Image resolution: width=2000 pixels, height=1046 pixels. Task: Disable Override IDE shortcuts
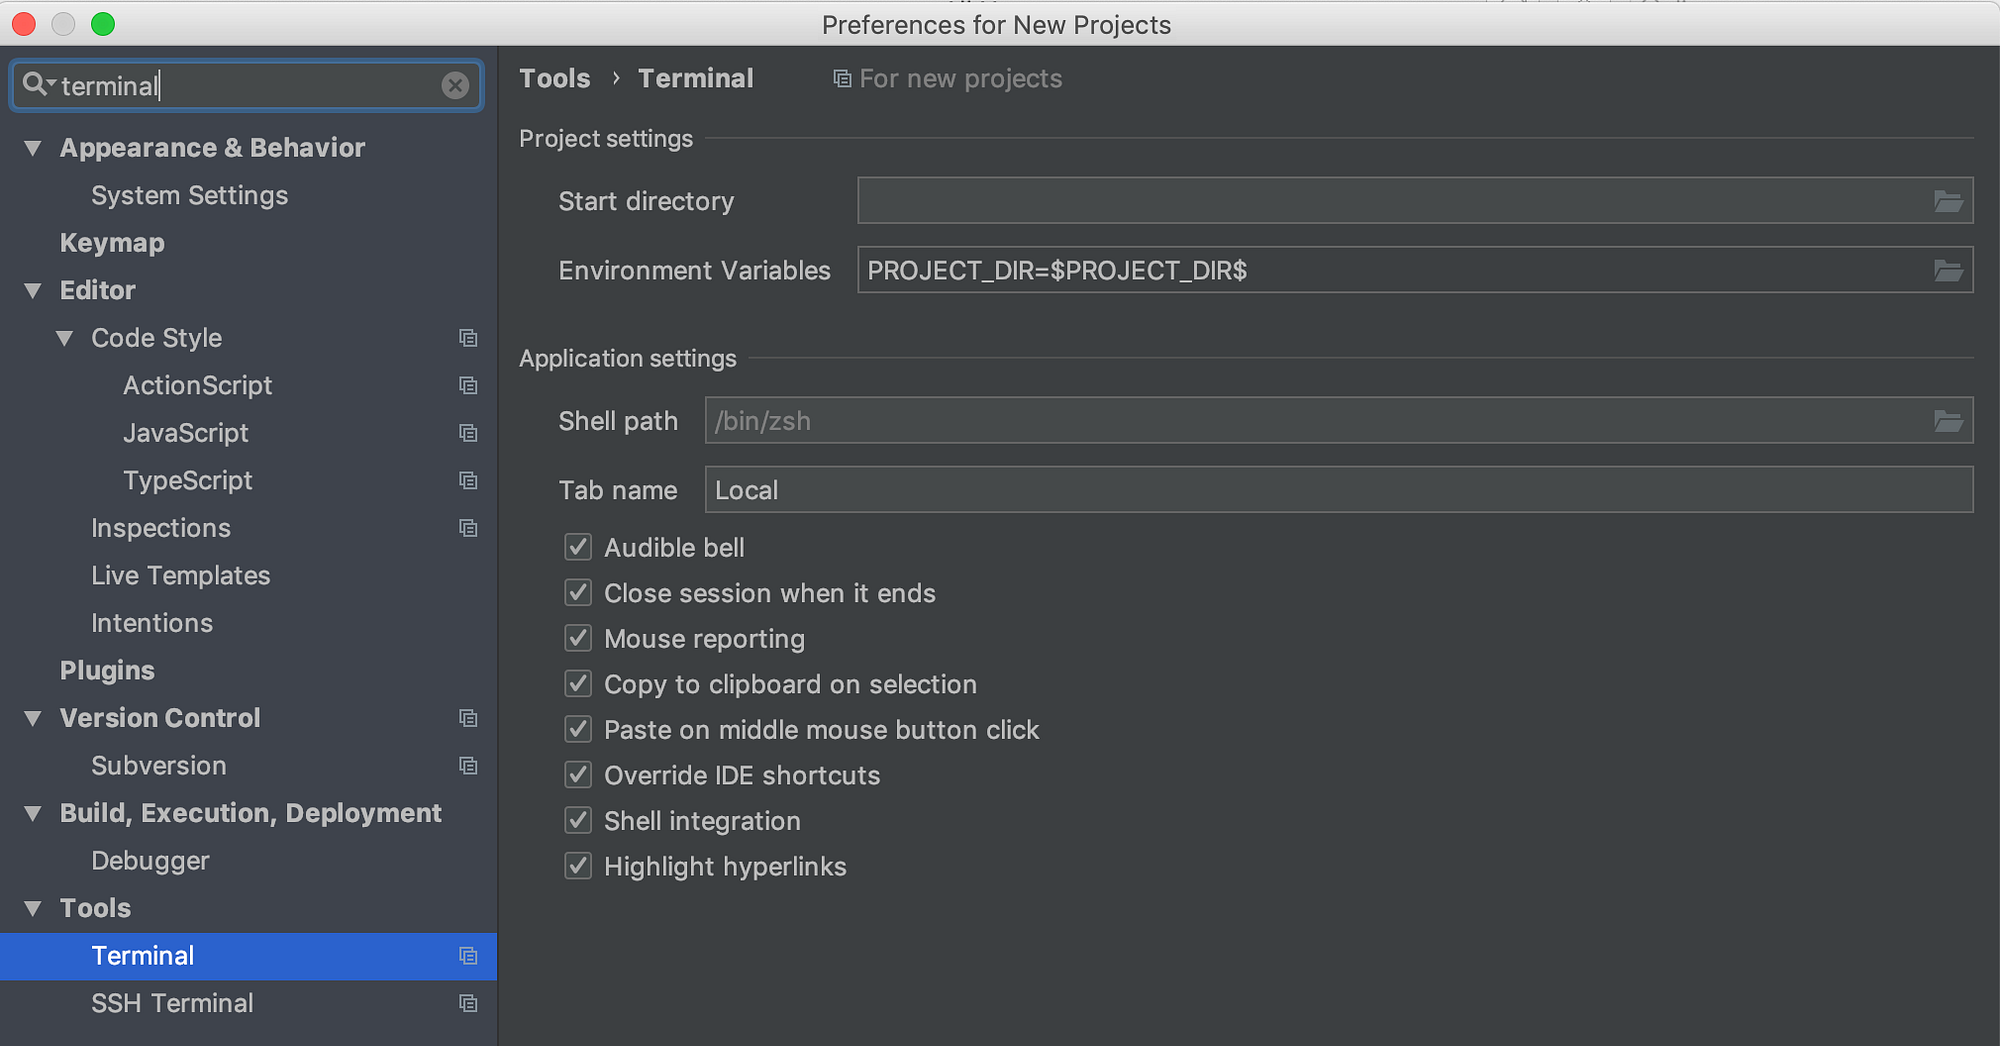point(577,775)
